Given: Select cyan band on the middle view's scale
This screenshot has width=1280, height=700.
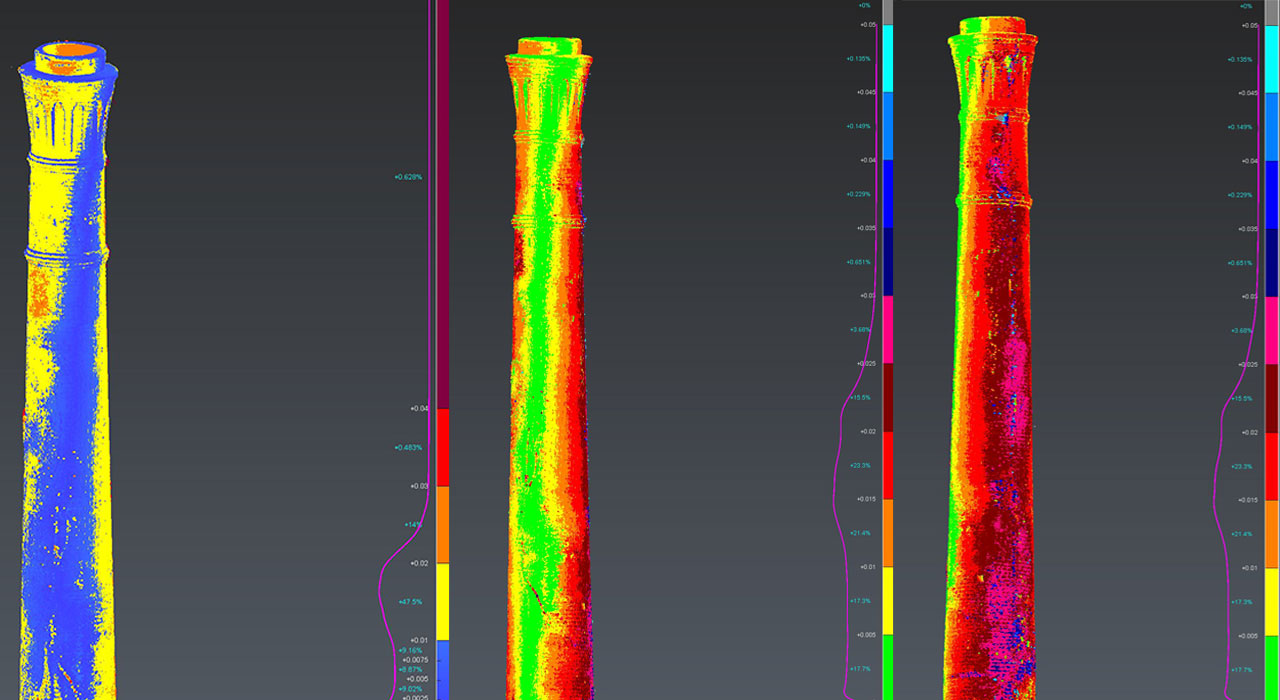Looking at the screenshot, I should click(887, 59).
